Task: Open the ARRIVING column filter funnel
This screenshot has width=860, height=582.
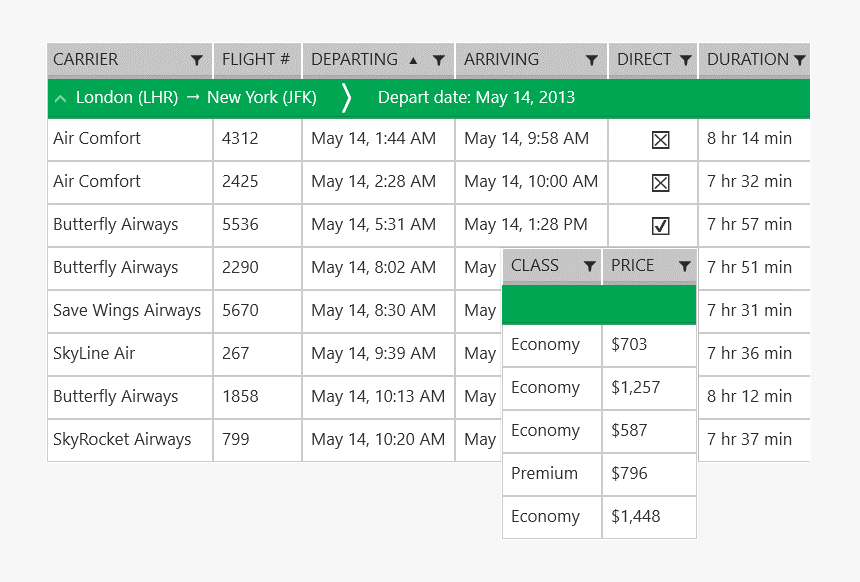Action: point(592,60)
